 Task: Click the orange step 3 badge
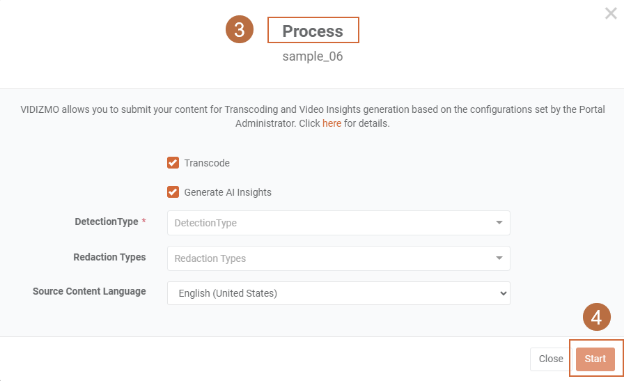[x=240, y=29]
